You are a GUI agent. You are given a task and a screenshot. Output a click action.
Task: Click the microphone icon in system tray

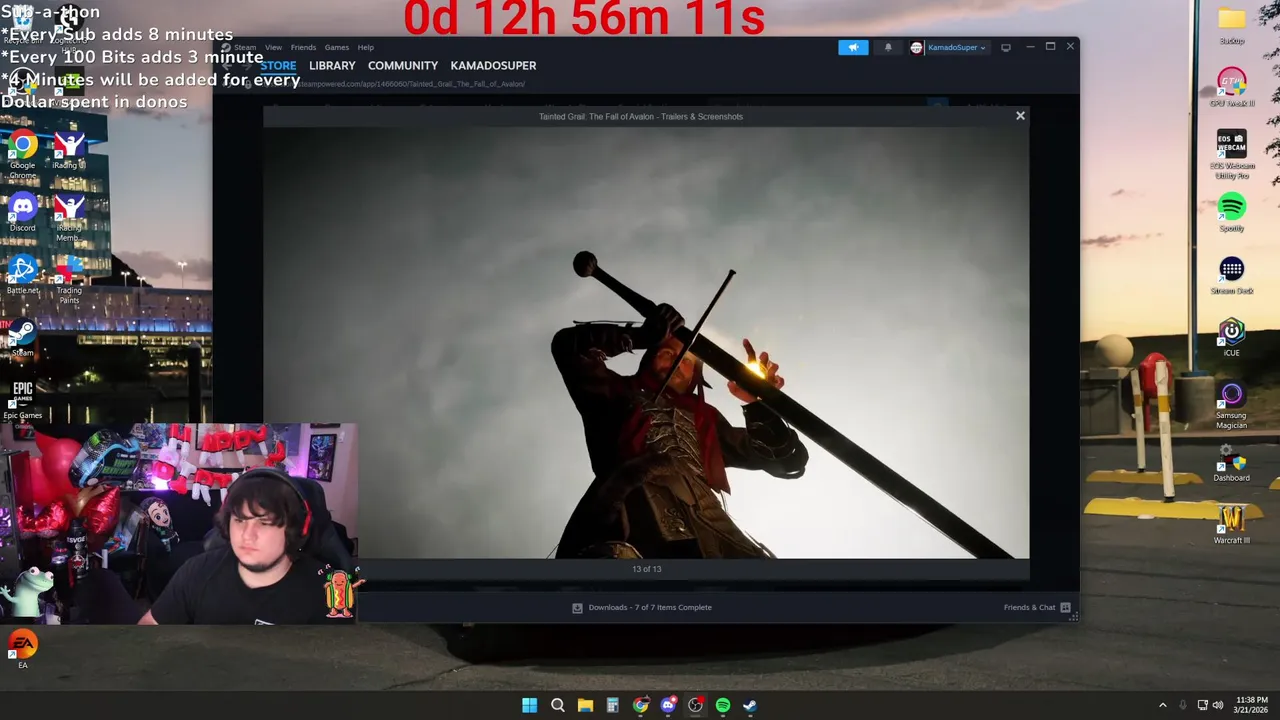pos(1182,705)
